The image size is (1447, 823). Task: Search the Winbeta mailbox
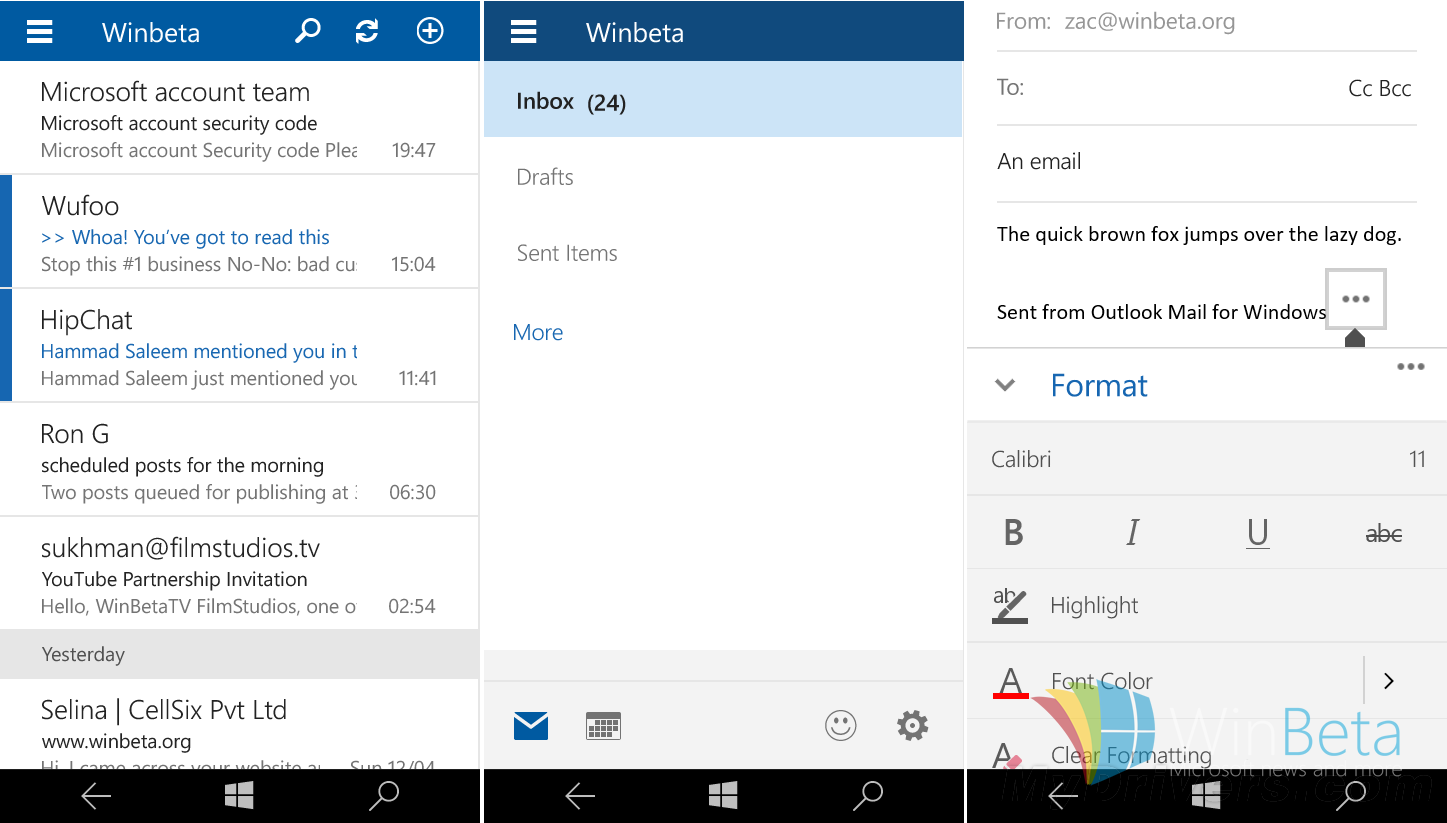pyautogui.click(x=306, y=30)
